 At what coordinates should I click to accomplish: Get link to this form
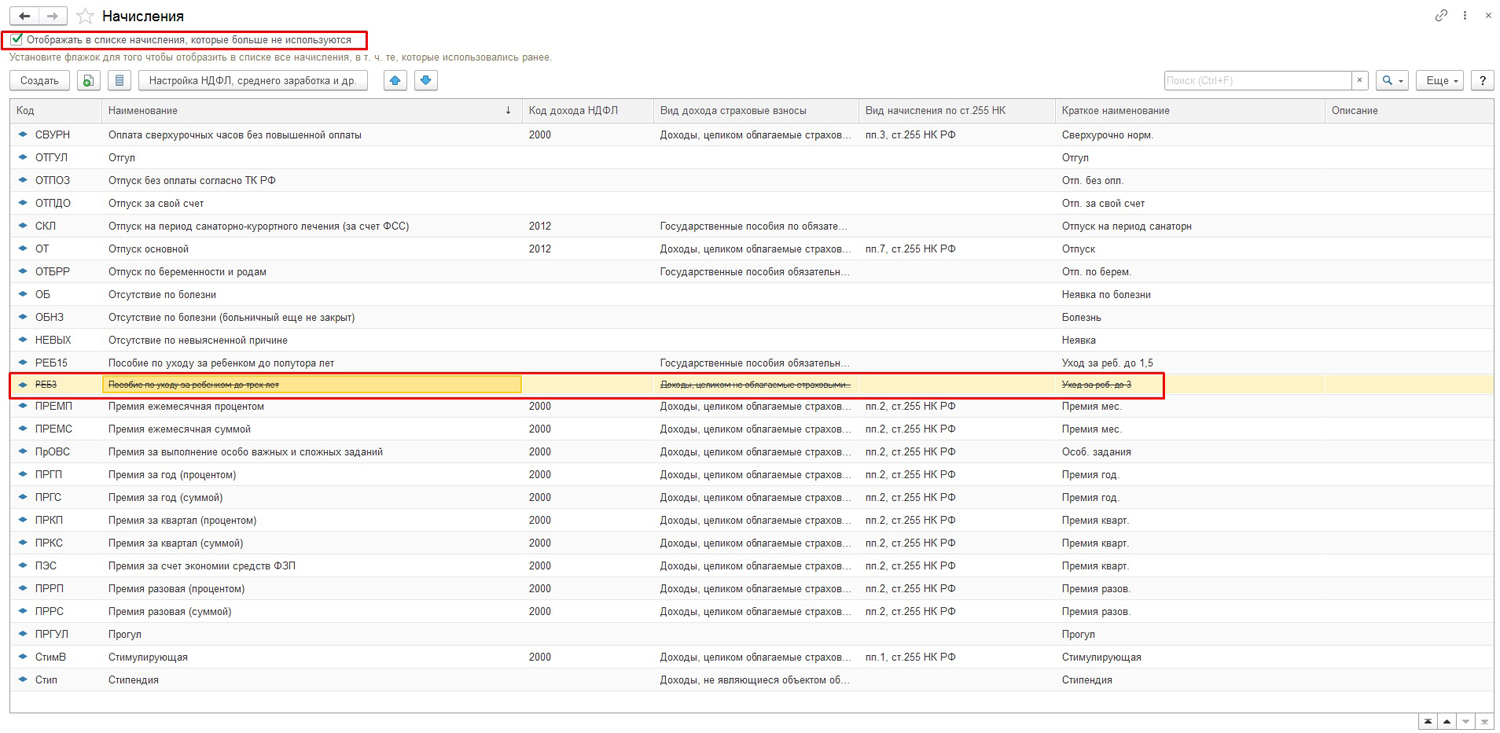[1441, 15]
